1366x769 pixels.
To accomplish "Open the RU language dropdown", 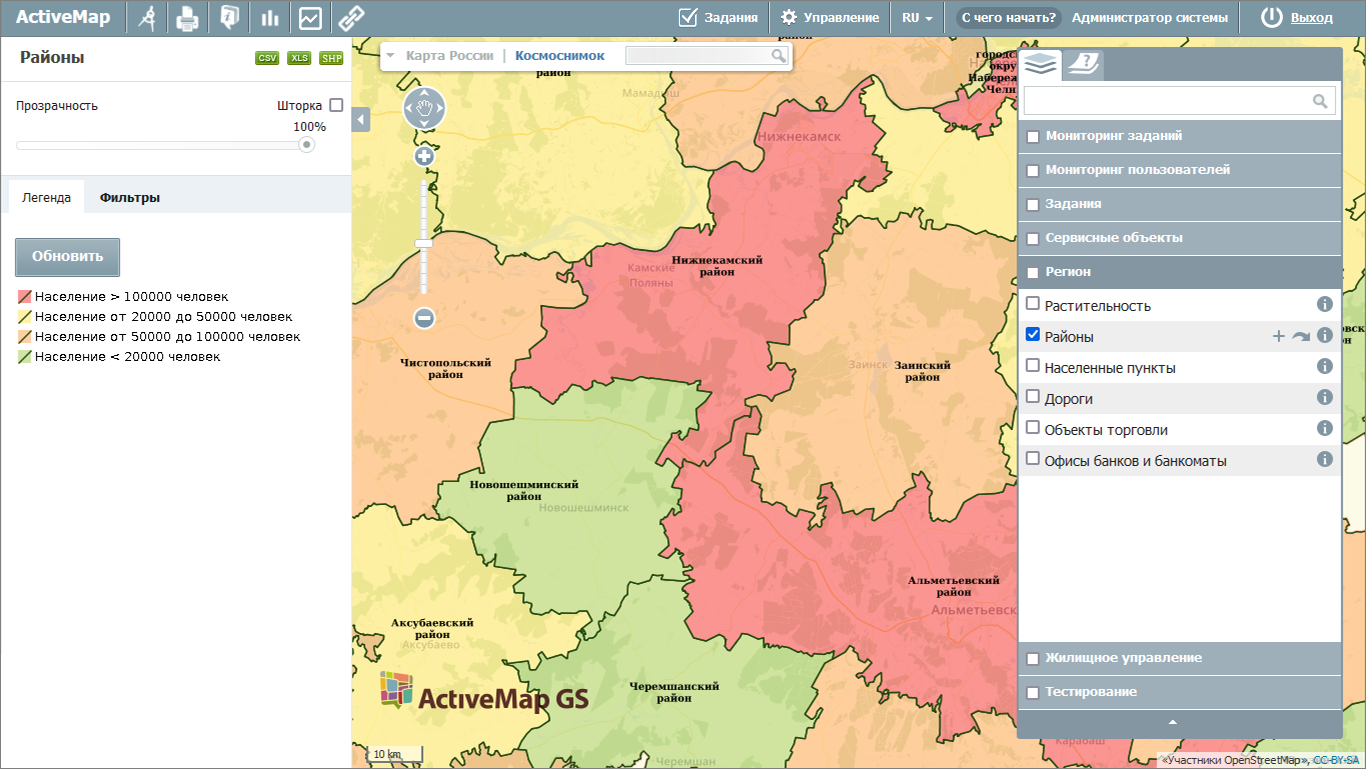I will [917, 18].
